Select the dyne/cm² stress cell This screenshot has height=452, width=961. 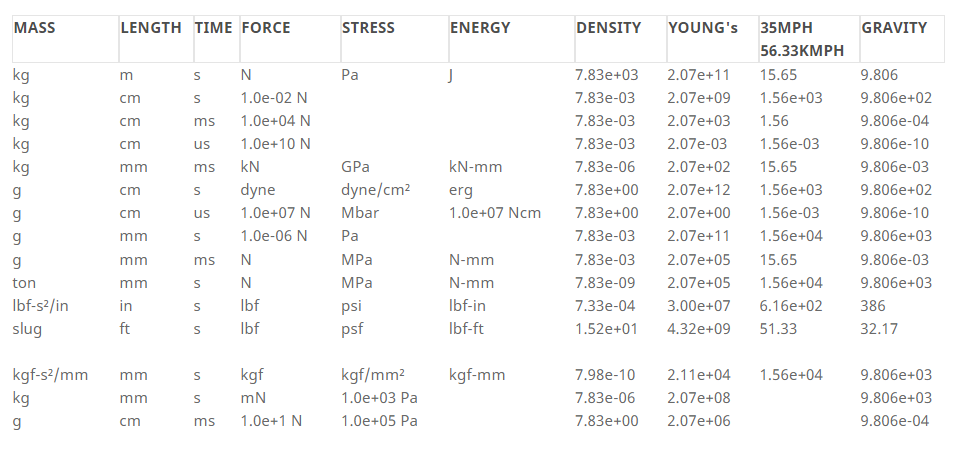tap(375, 190)
